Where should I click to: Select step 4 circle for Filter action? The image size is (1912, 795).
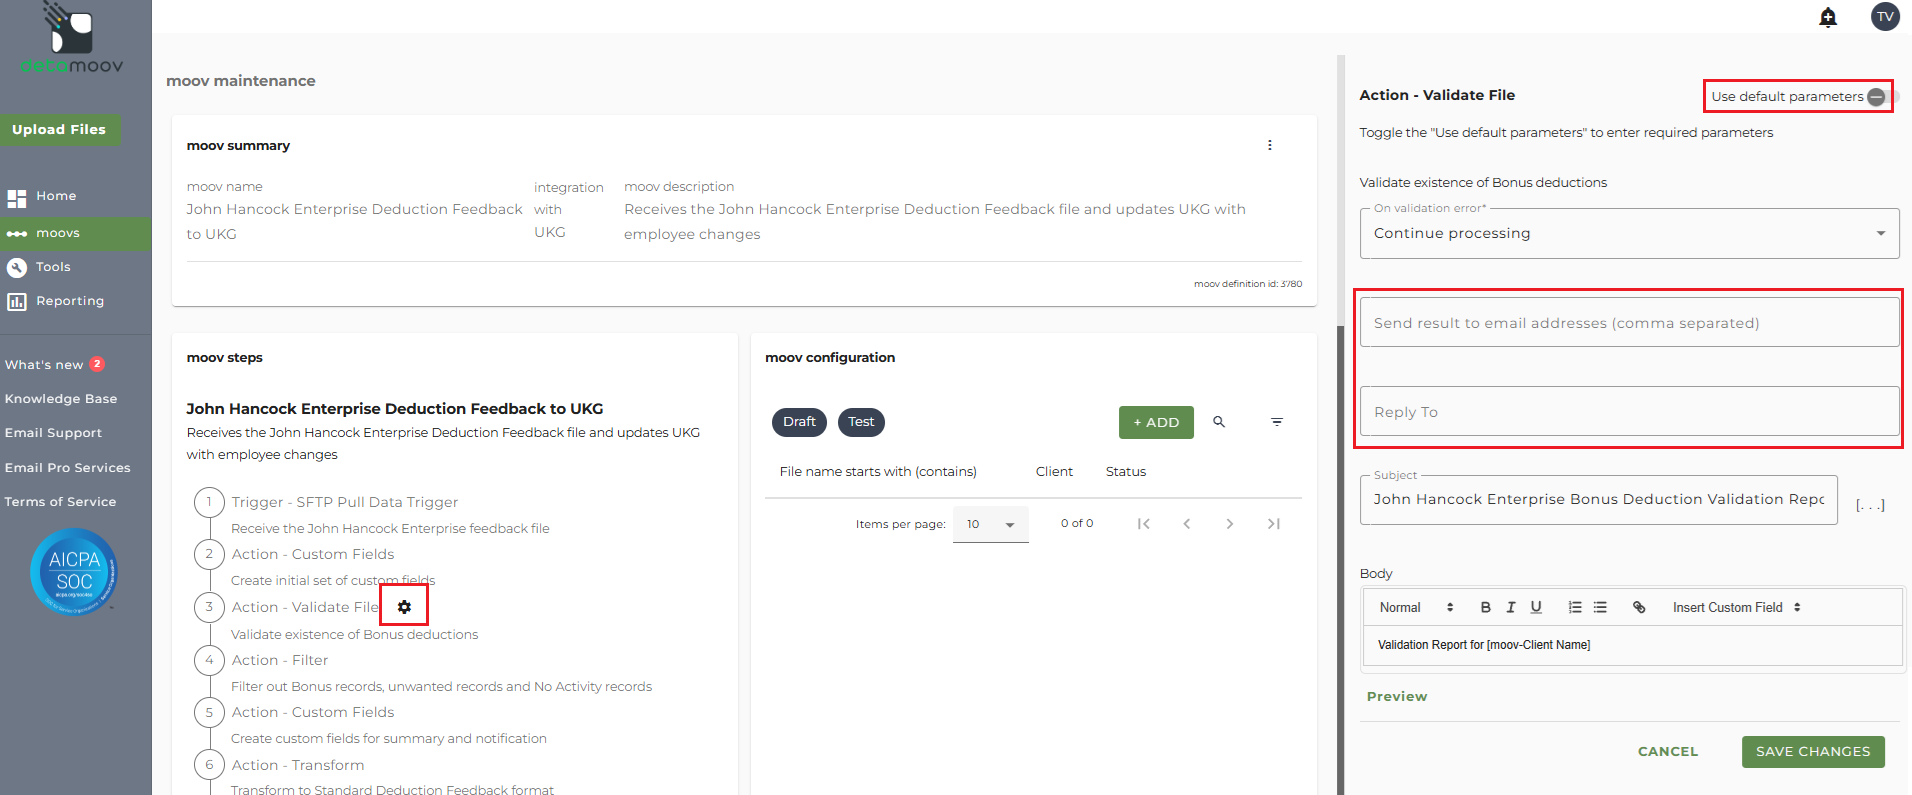[x=209, y=660]
